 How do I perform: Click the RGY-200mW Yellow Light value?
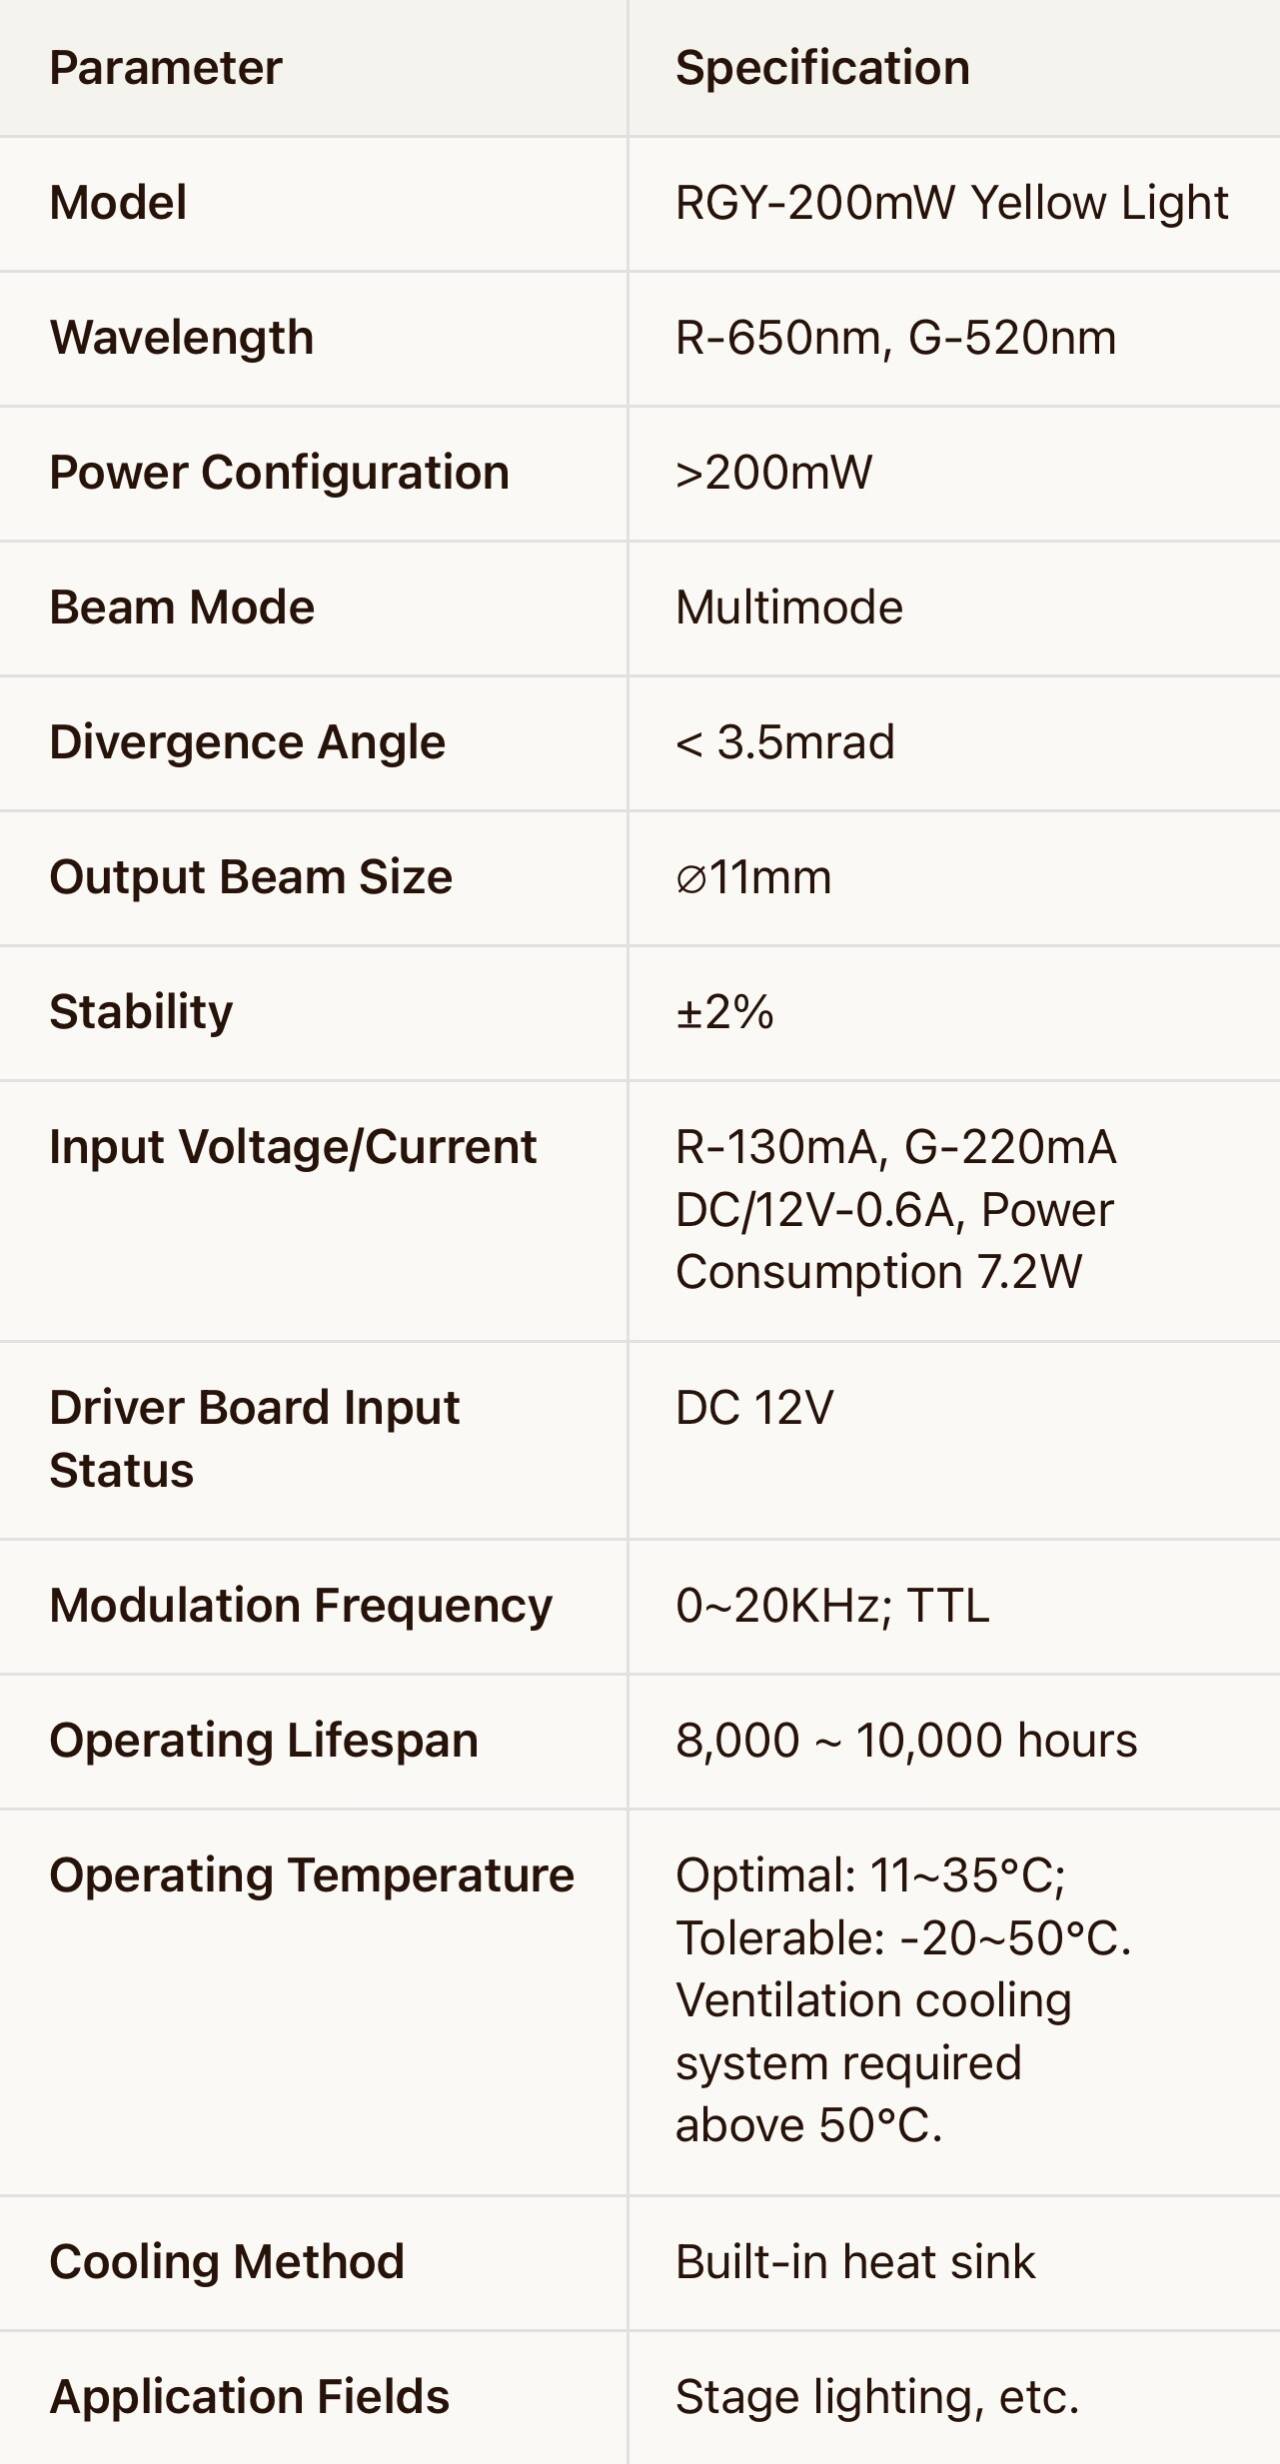951,203
